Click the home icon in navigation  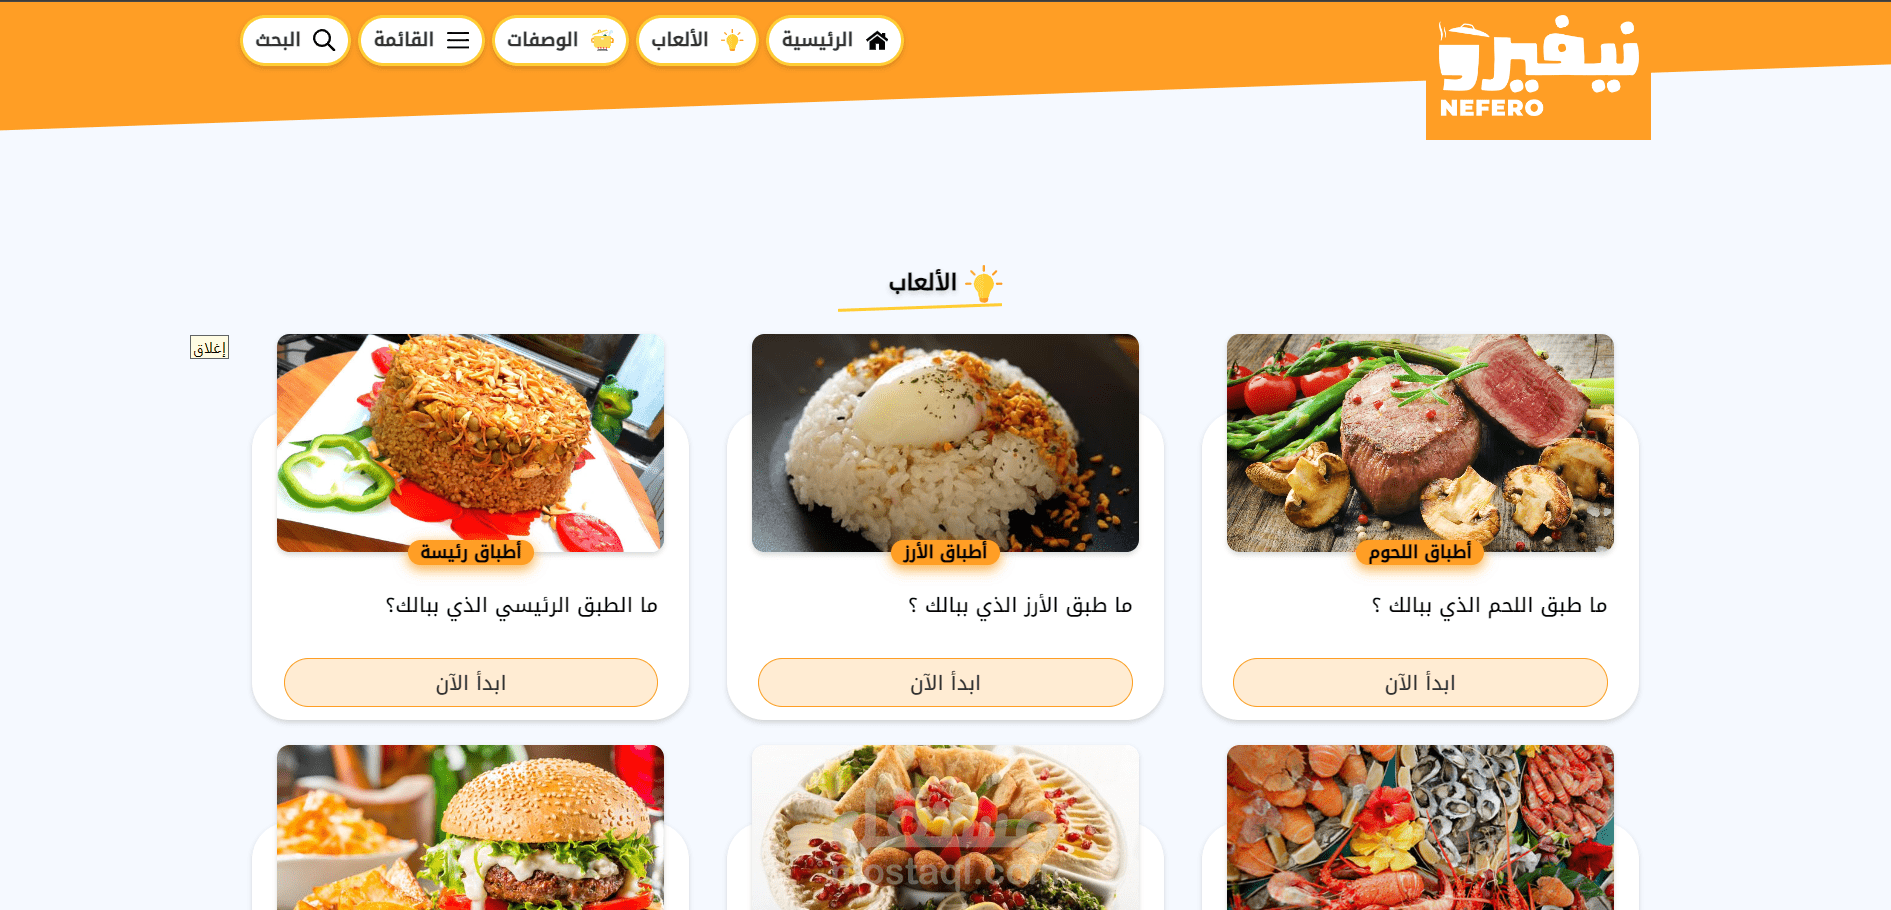(877, 41)
